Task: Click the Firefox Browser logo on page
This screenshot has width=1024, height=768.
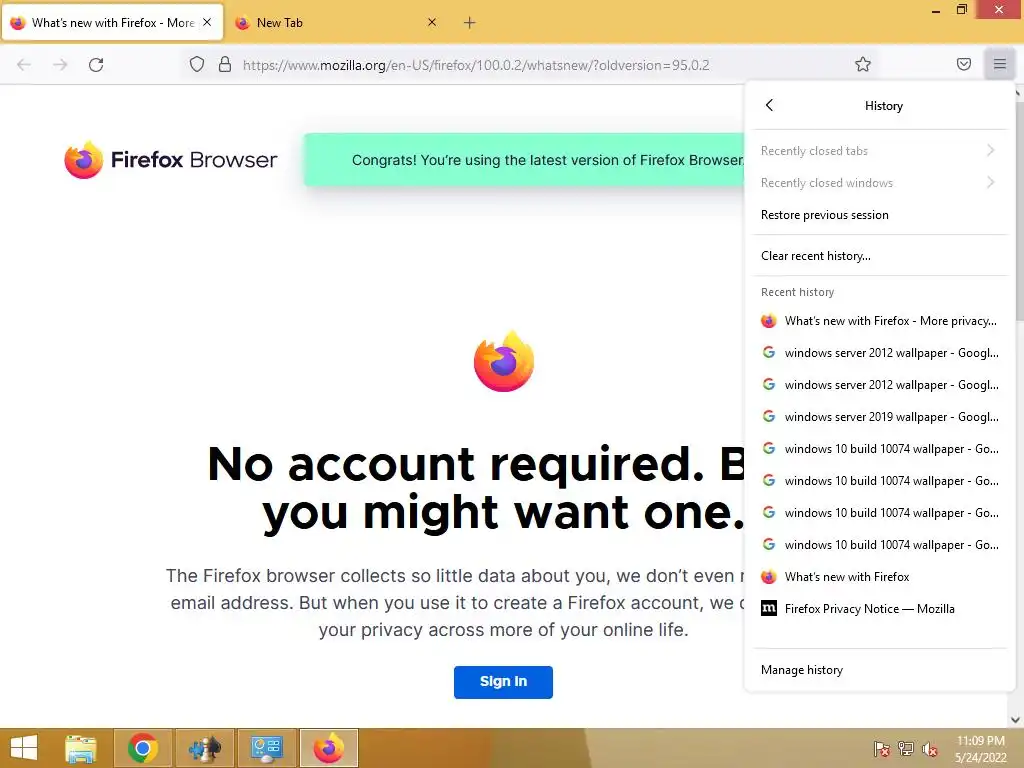Action: 171,159
